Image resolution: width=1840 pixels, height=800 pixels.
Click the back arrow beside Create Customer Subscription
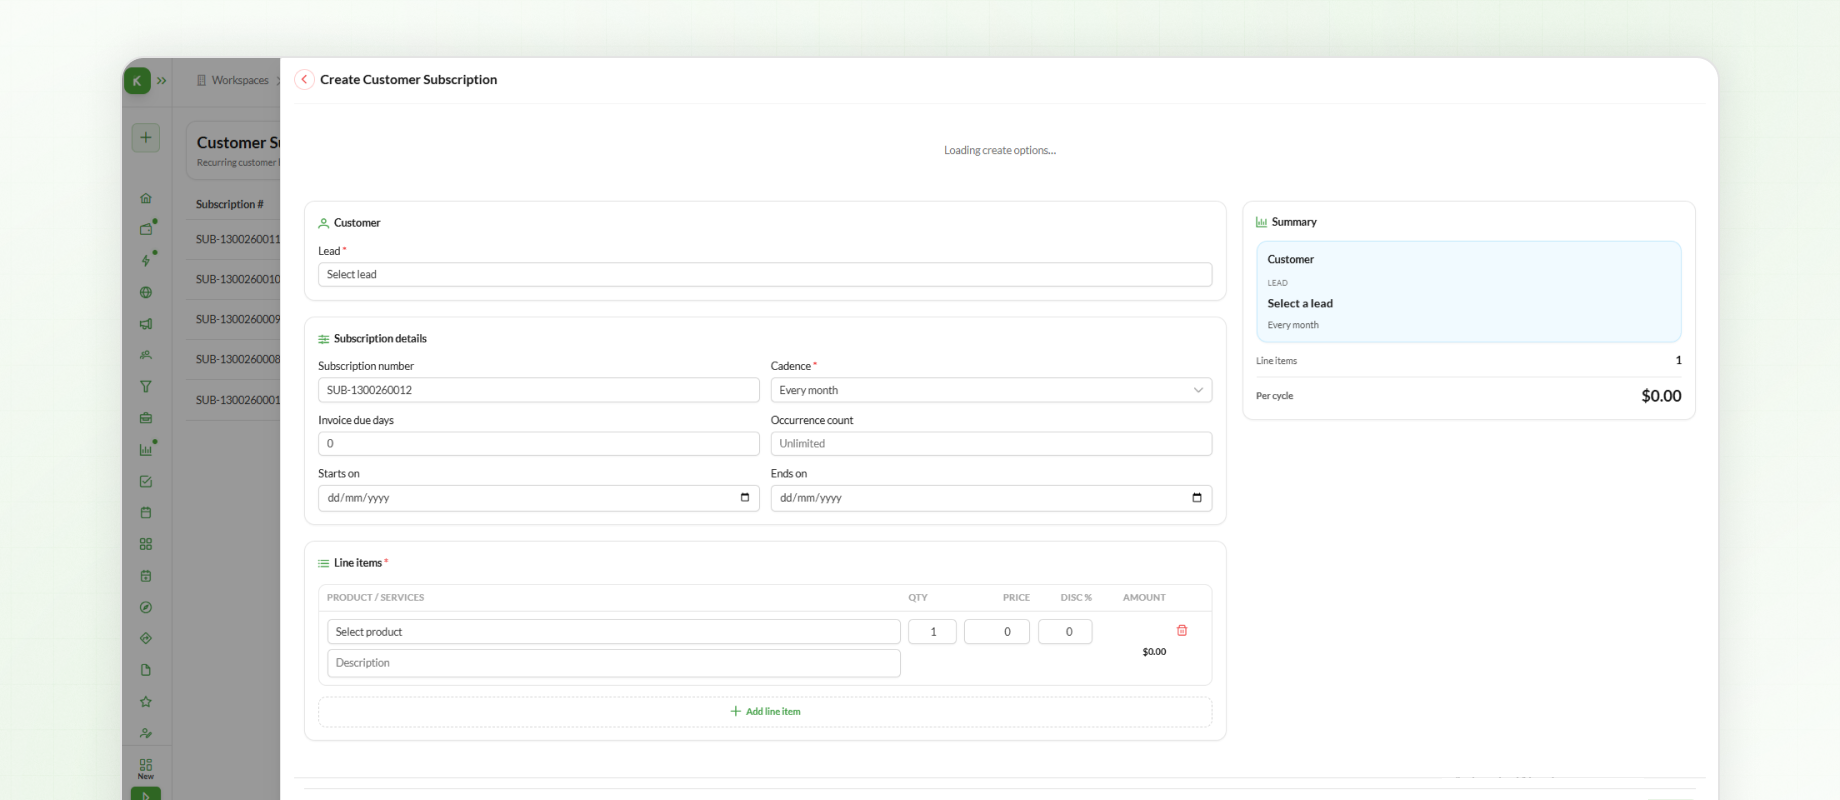pyautogui.click(x=304, y=80)
